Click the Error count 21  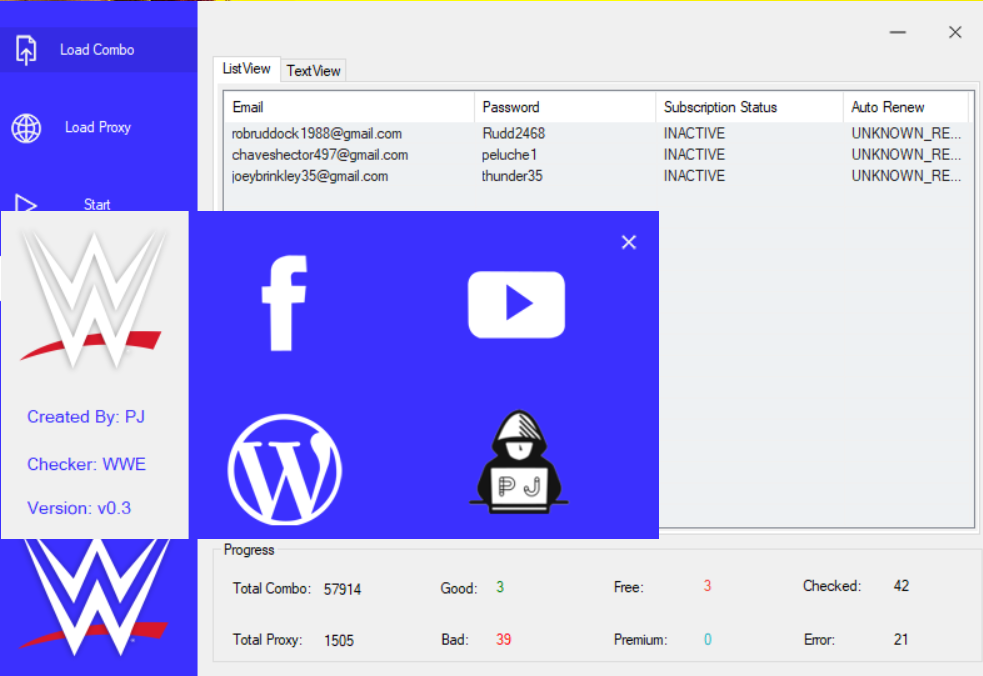tap(901, 640)
